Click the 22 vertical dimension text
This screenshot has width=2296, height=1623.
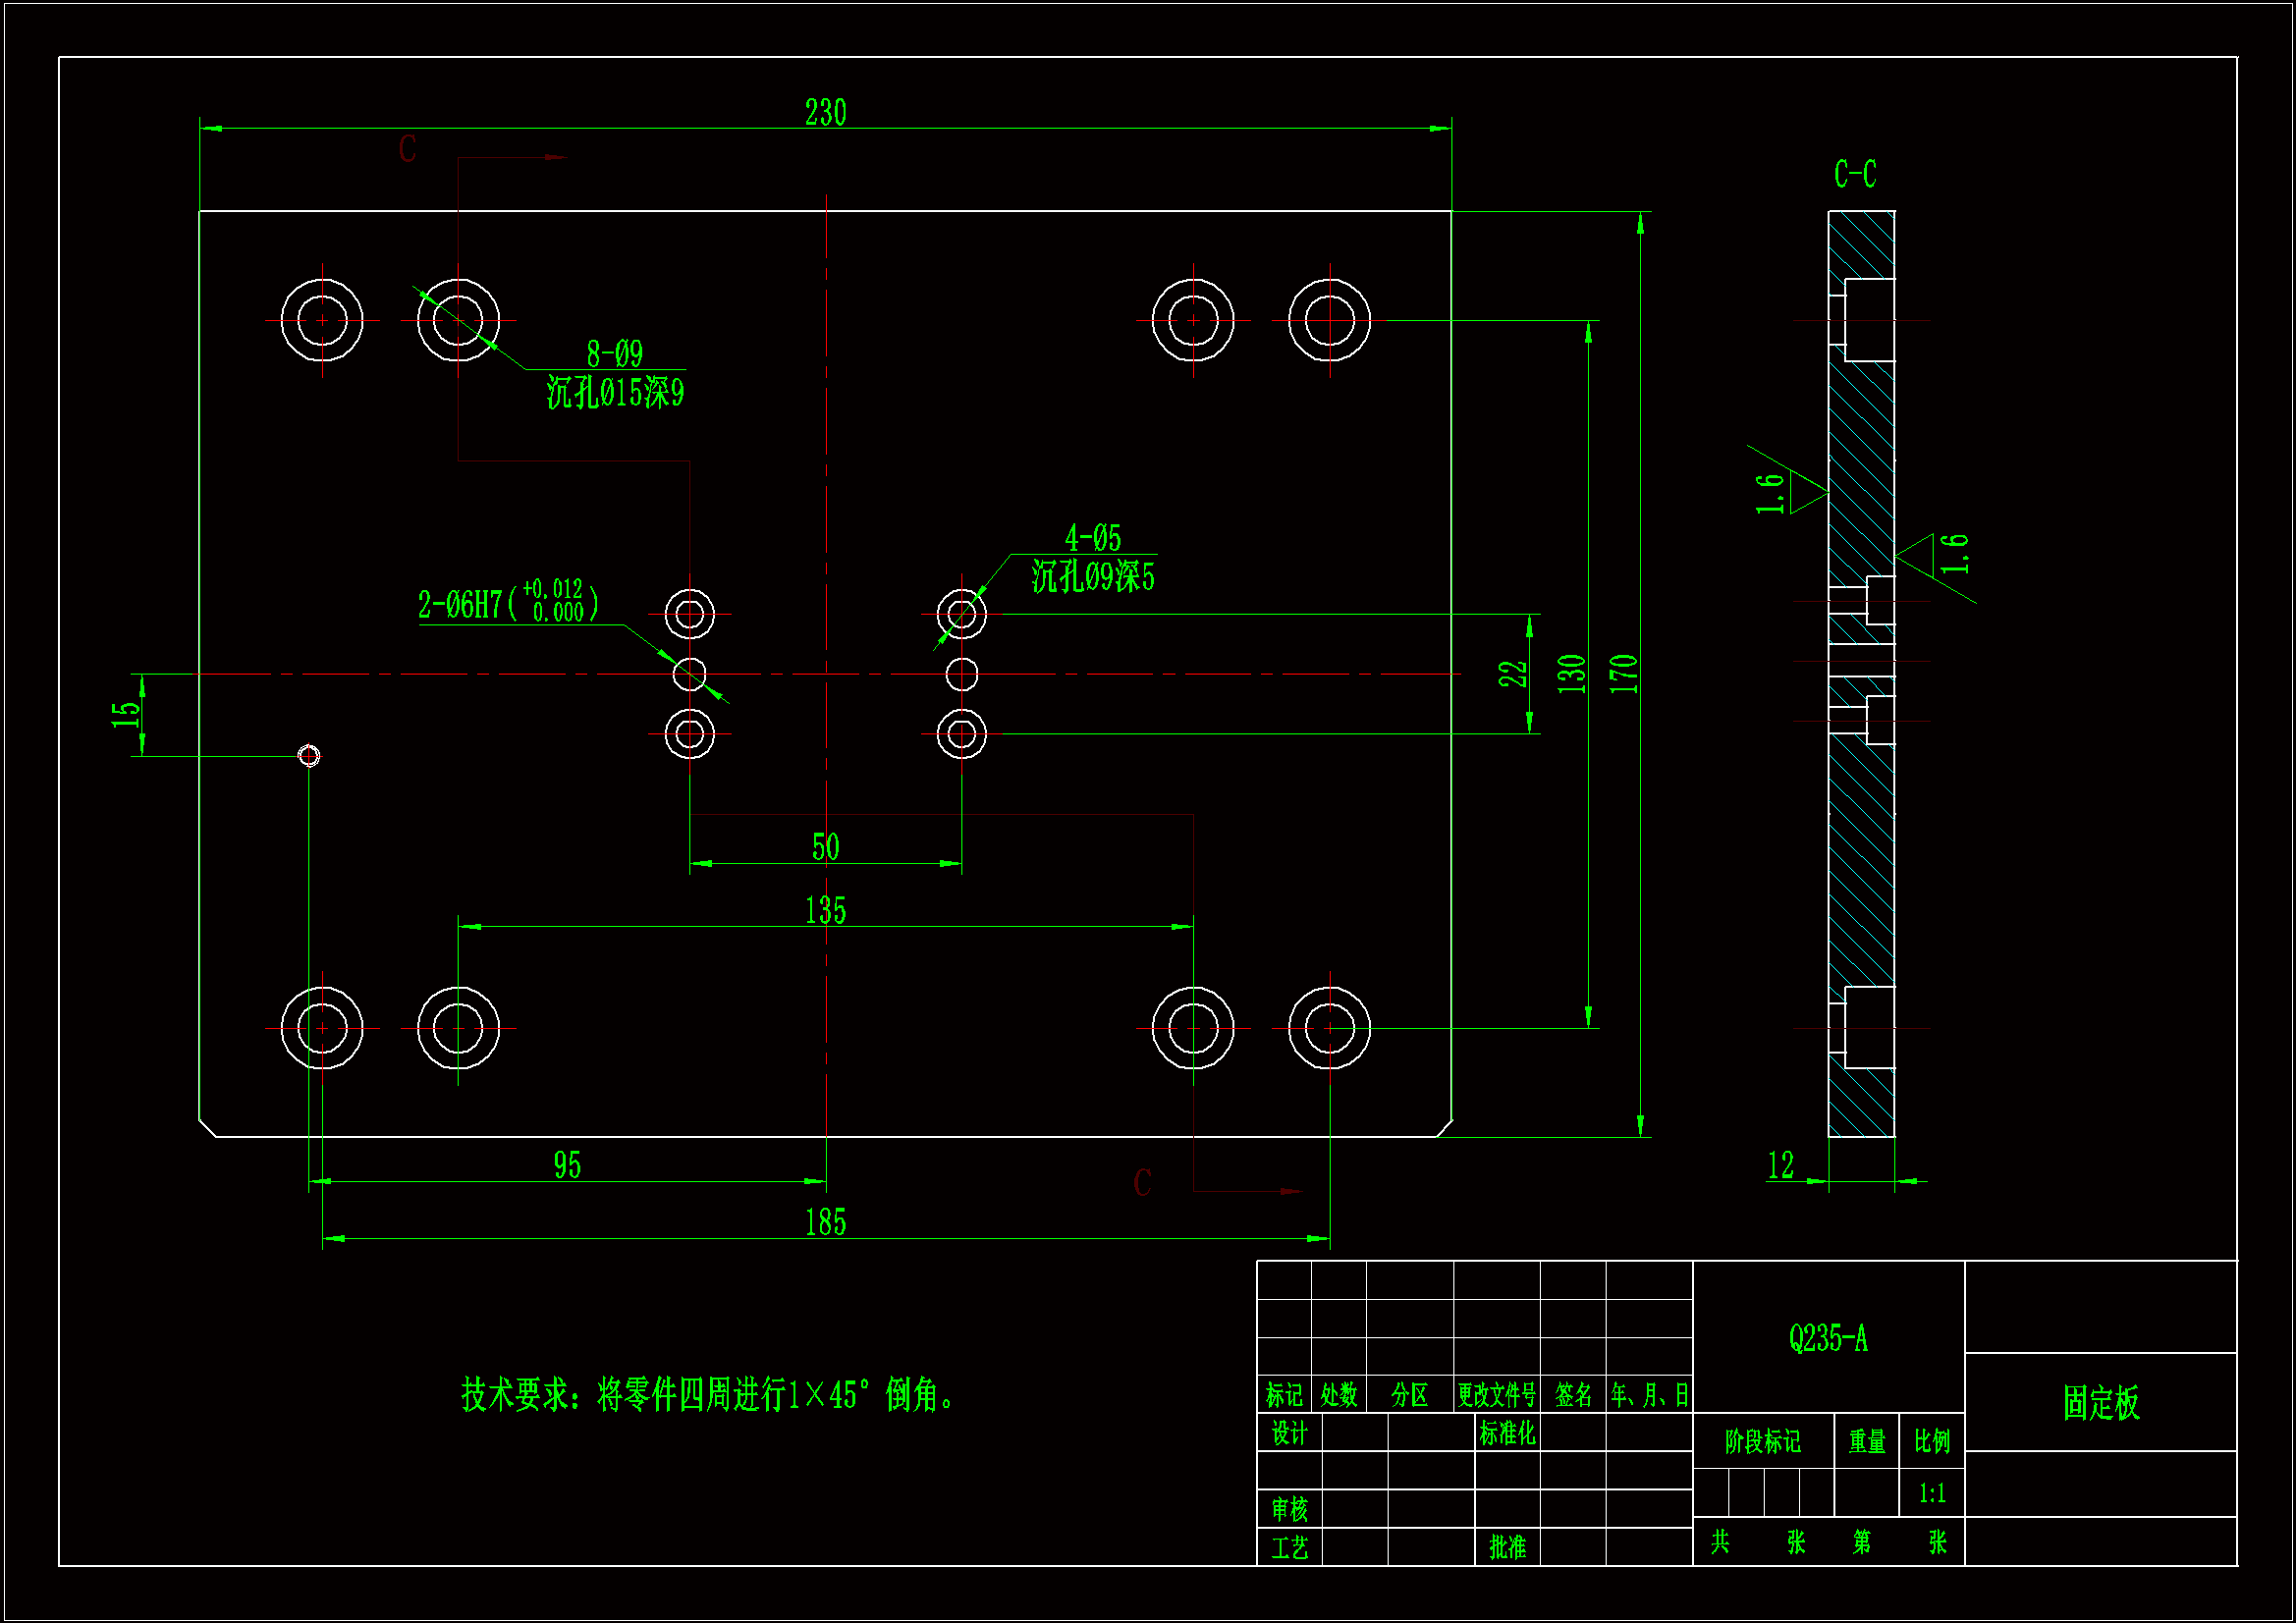1512,673
